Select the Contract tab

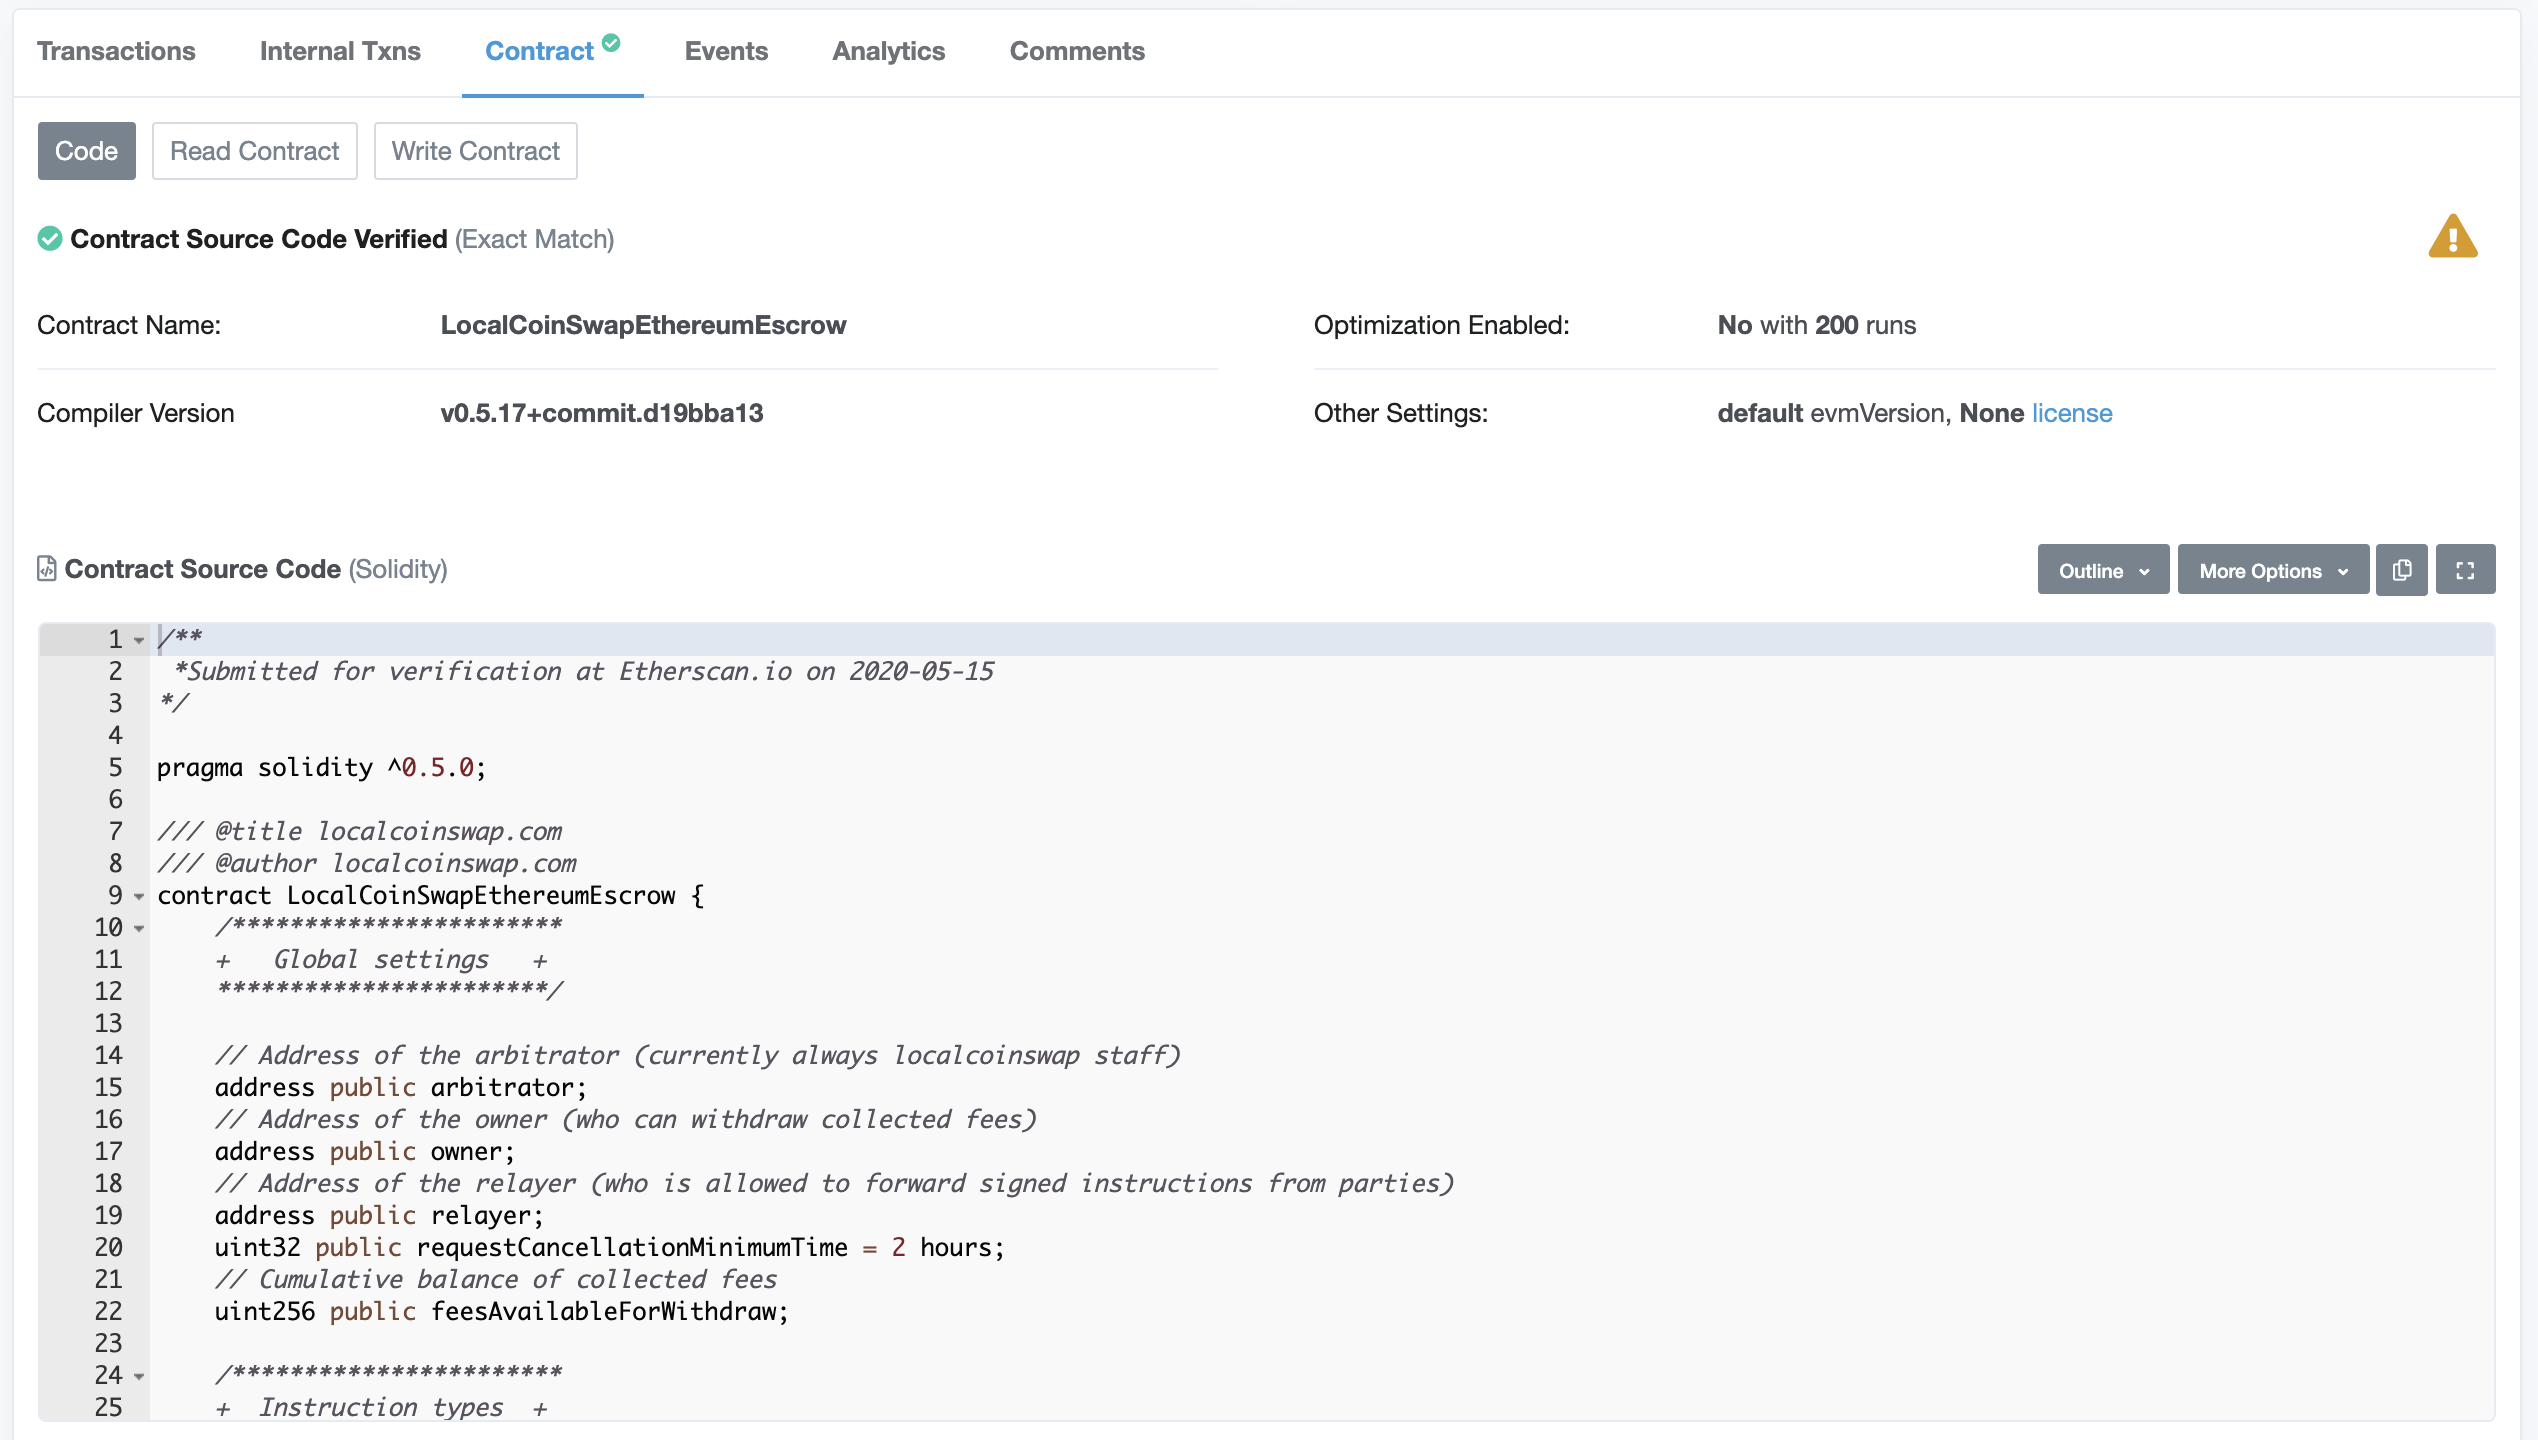540,51
